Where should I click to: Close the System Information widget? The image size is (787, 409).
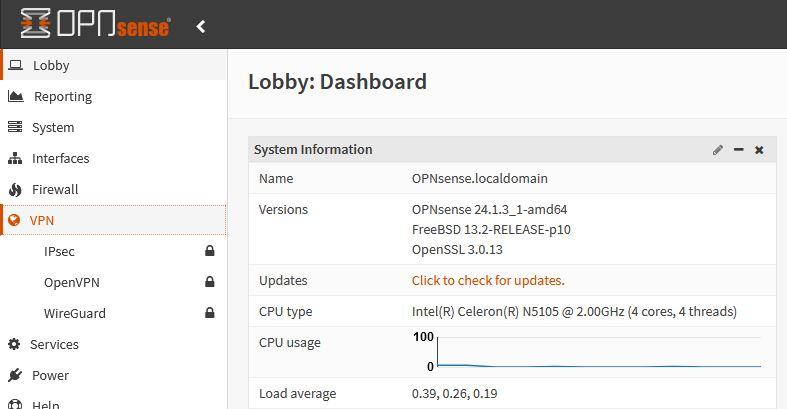pyautogui.click(x=759, y=150)
